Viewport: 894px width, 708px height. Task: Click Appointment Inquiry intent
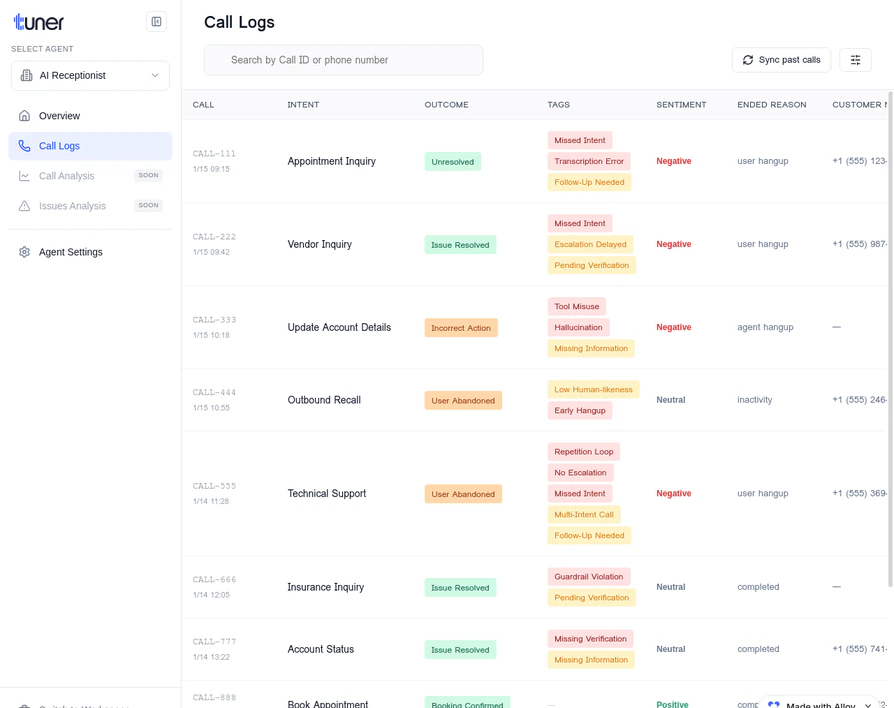331,161
